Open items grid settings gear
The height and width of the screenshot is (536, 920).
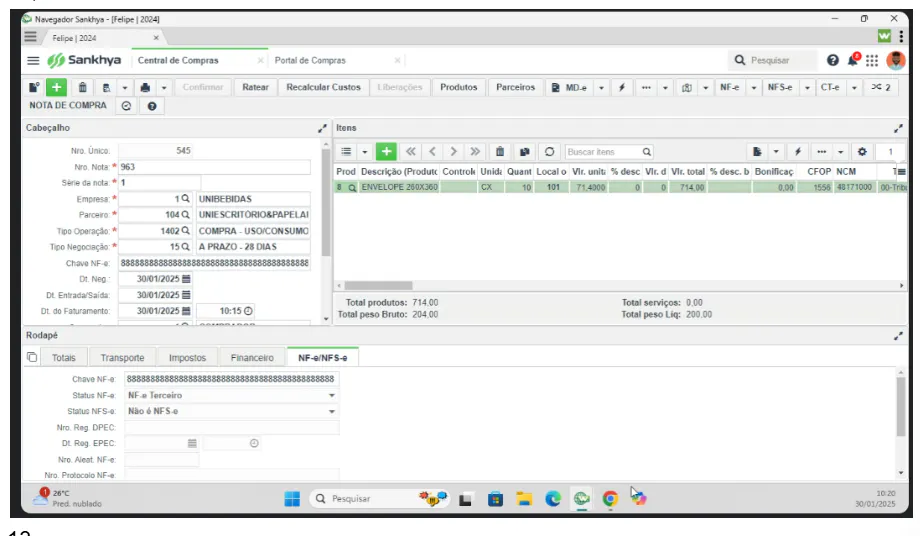tap(862, 152)
